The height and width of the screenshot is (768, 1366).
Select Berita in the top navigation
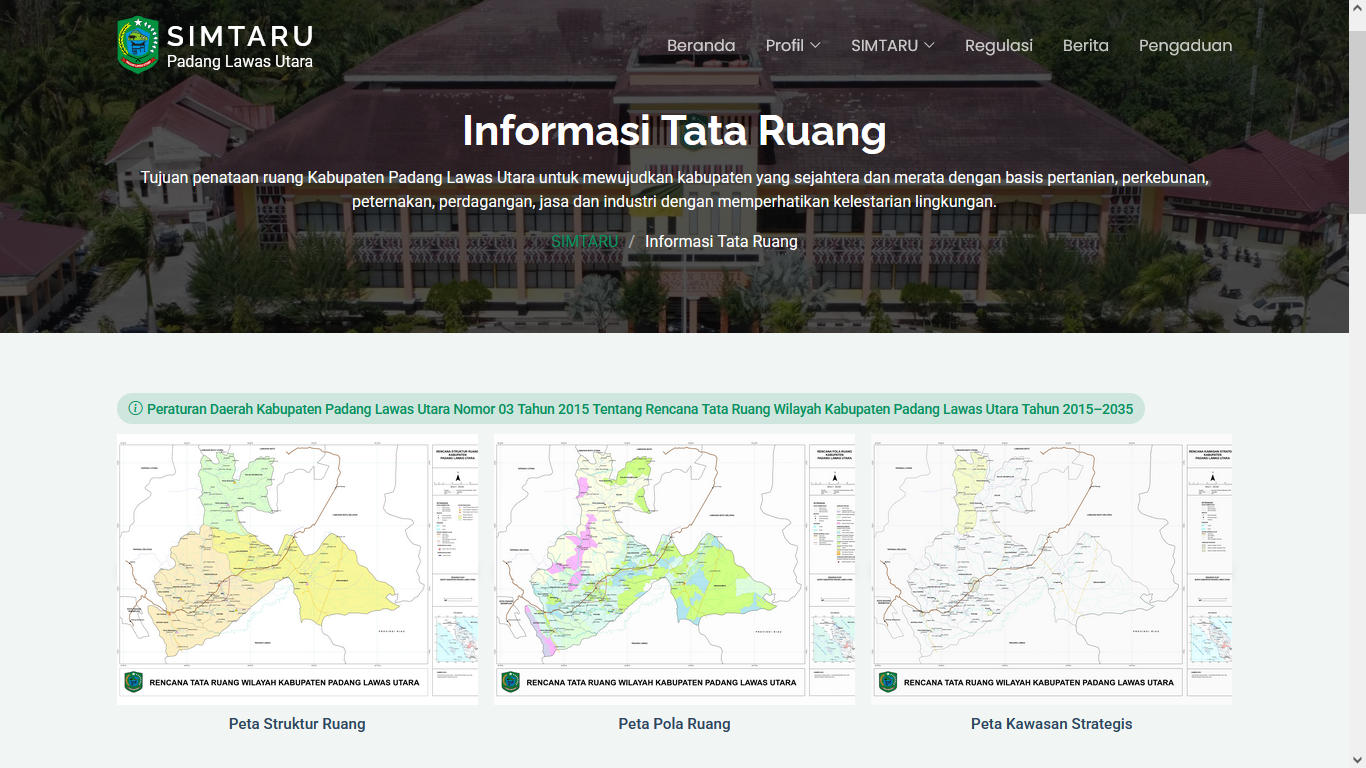coord(1085,46)
